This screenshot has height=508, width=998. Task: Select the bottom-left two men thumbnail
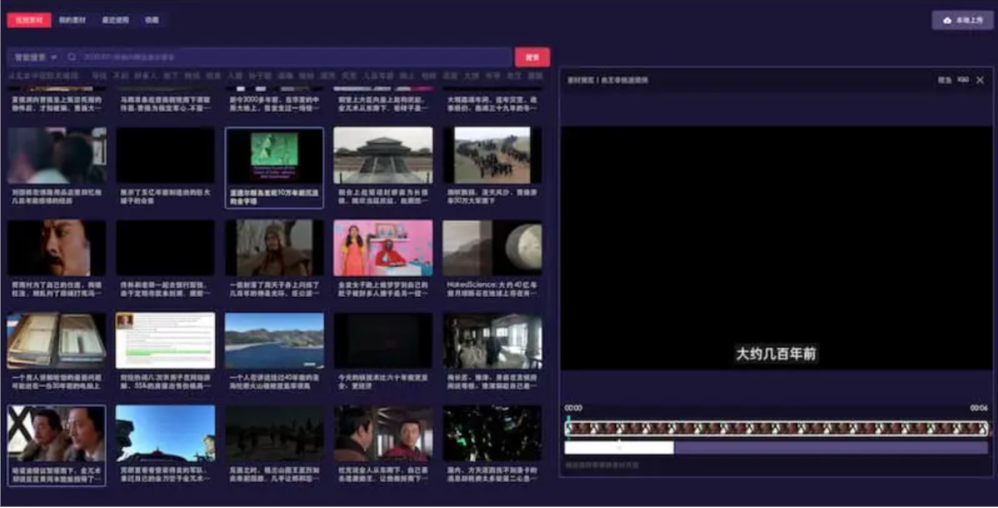pyautogui.click(x=56, y=434)
